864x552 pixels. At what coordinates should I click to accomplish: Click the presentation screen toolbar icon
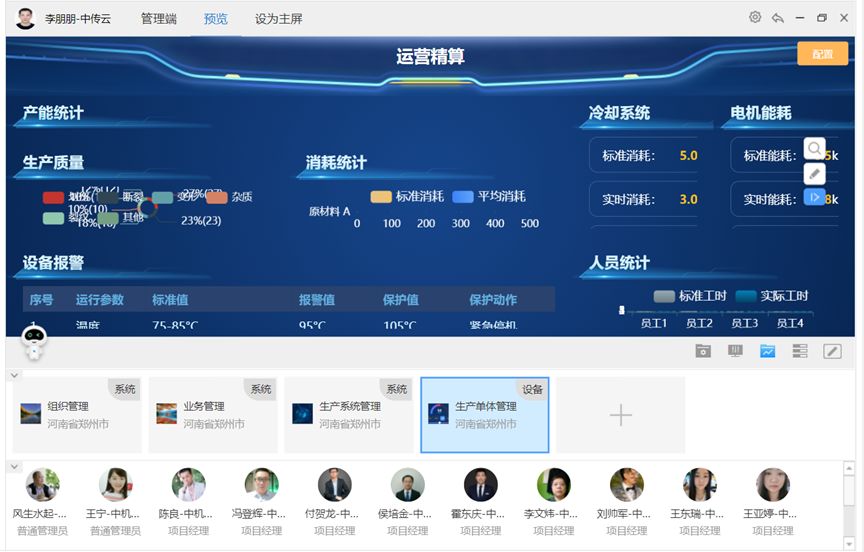tap(736, 351)
